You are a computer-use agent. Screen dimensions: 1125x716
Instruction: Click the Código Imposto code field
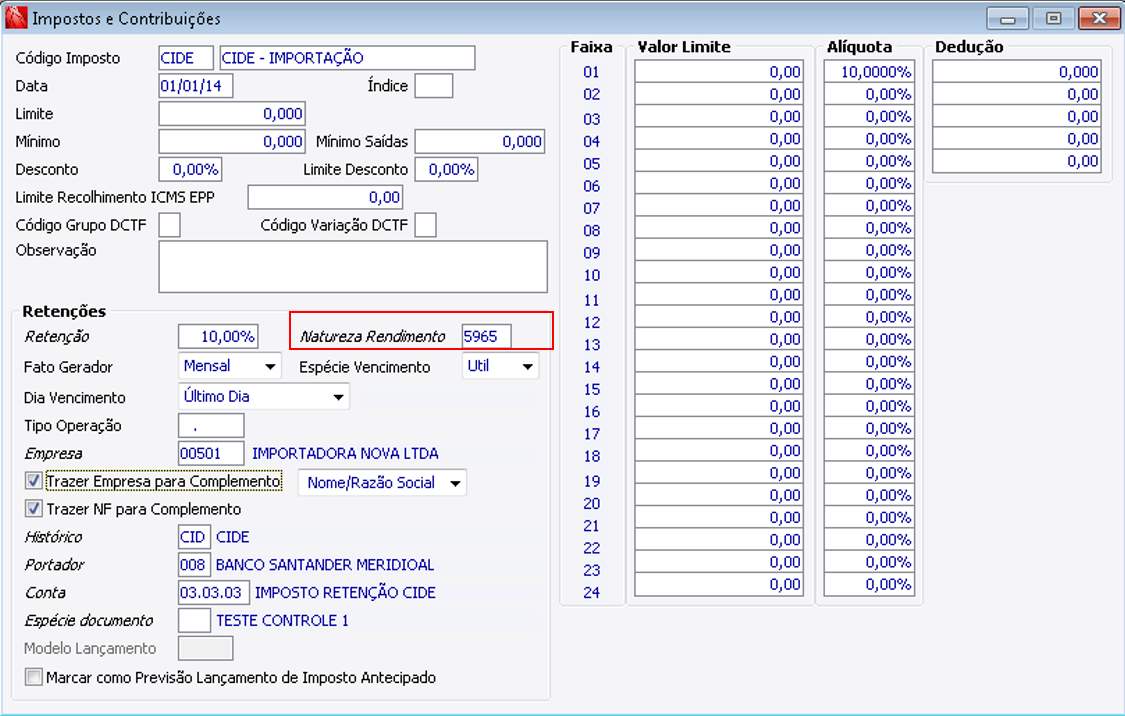(186, 57)
